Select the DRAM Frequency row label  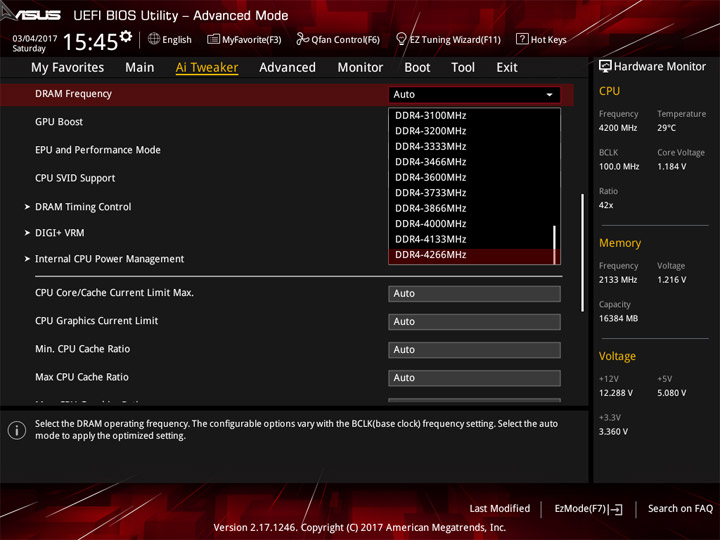[x=73, y=94]
